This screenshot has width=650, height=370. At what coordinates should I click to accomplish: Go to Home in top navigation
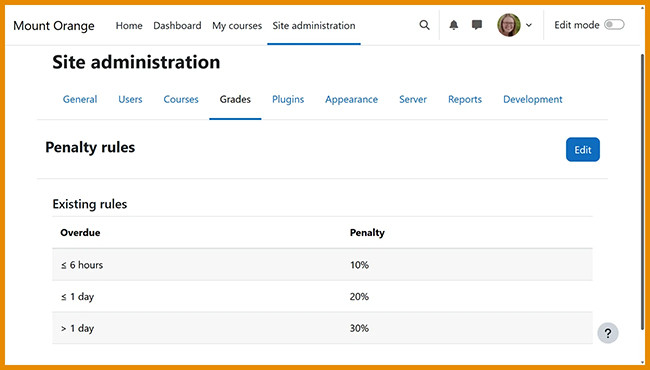(129, 26)
